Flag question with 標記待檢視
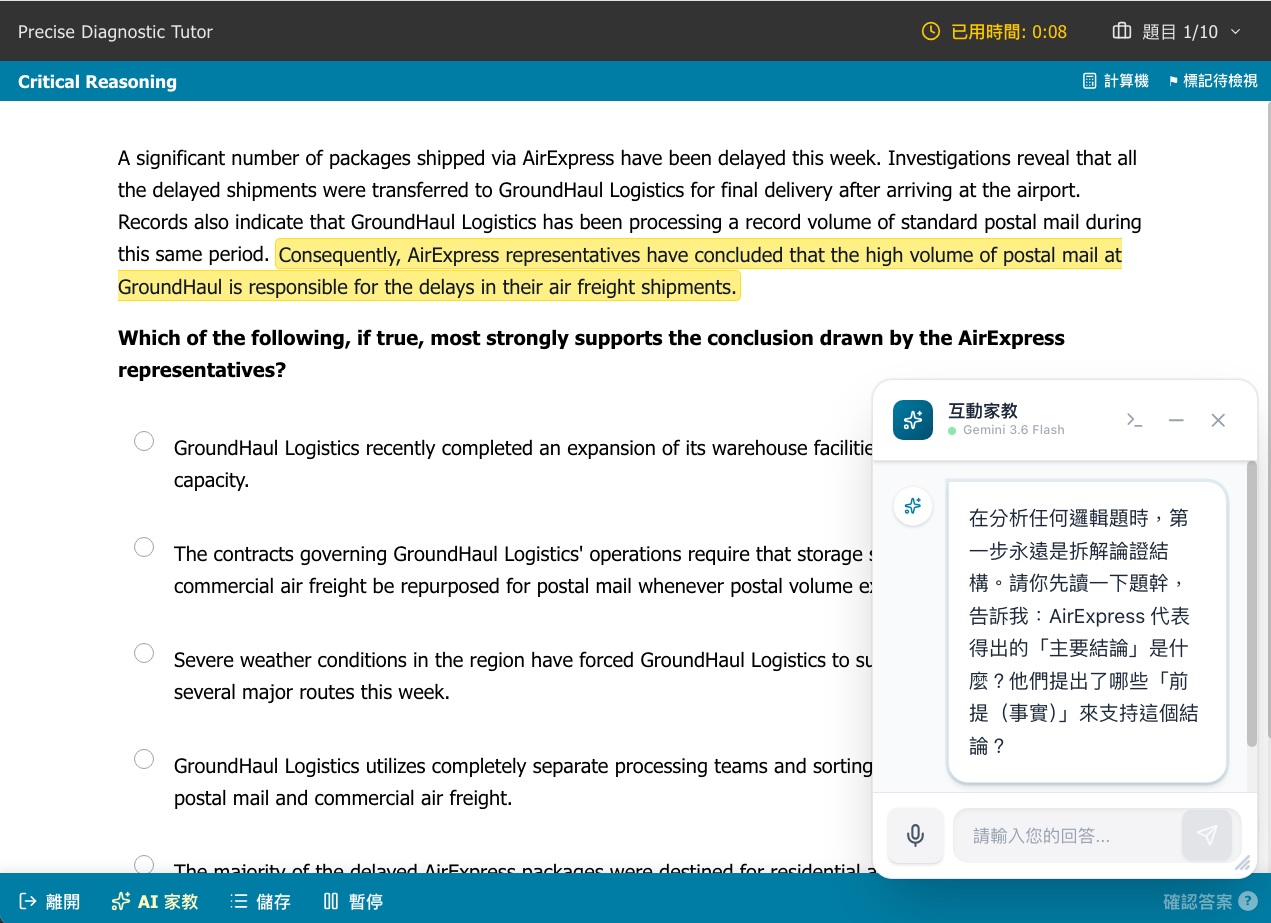The image size is (1271, 923). coord(1212,81)
